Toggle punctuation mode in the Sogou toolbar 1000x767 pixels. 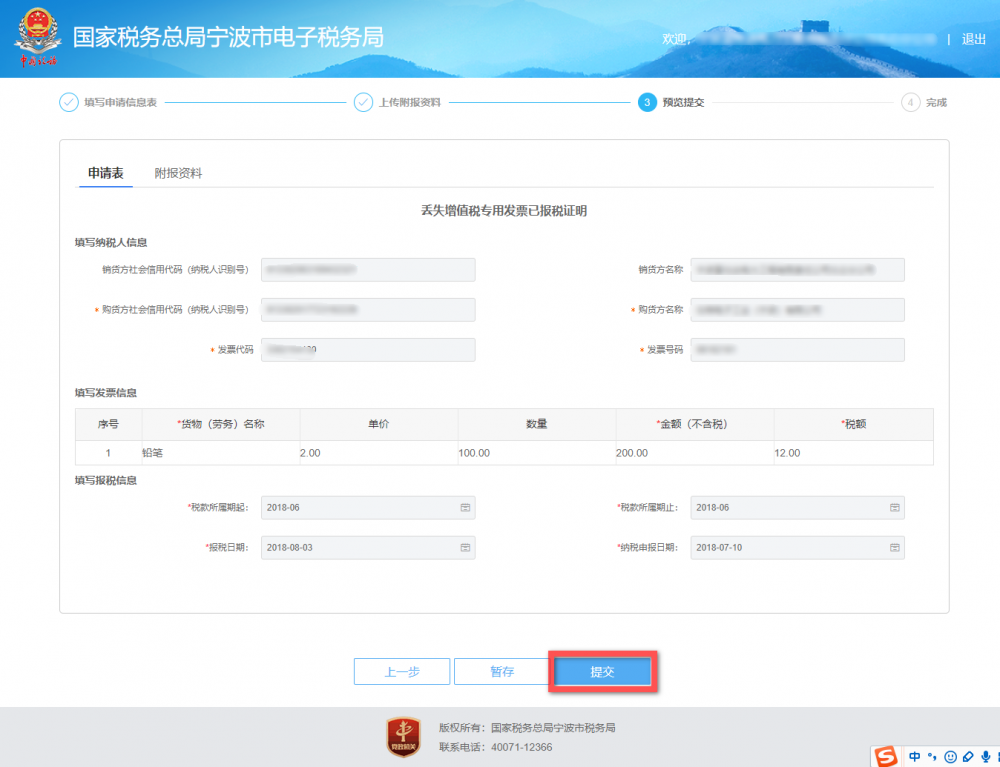[x=932, y=758]
